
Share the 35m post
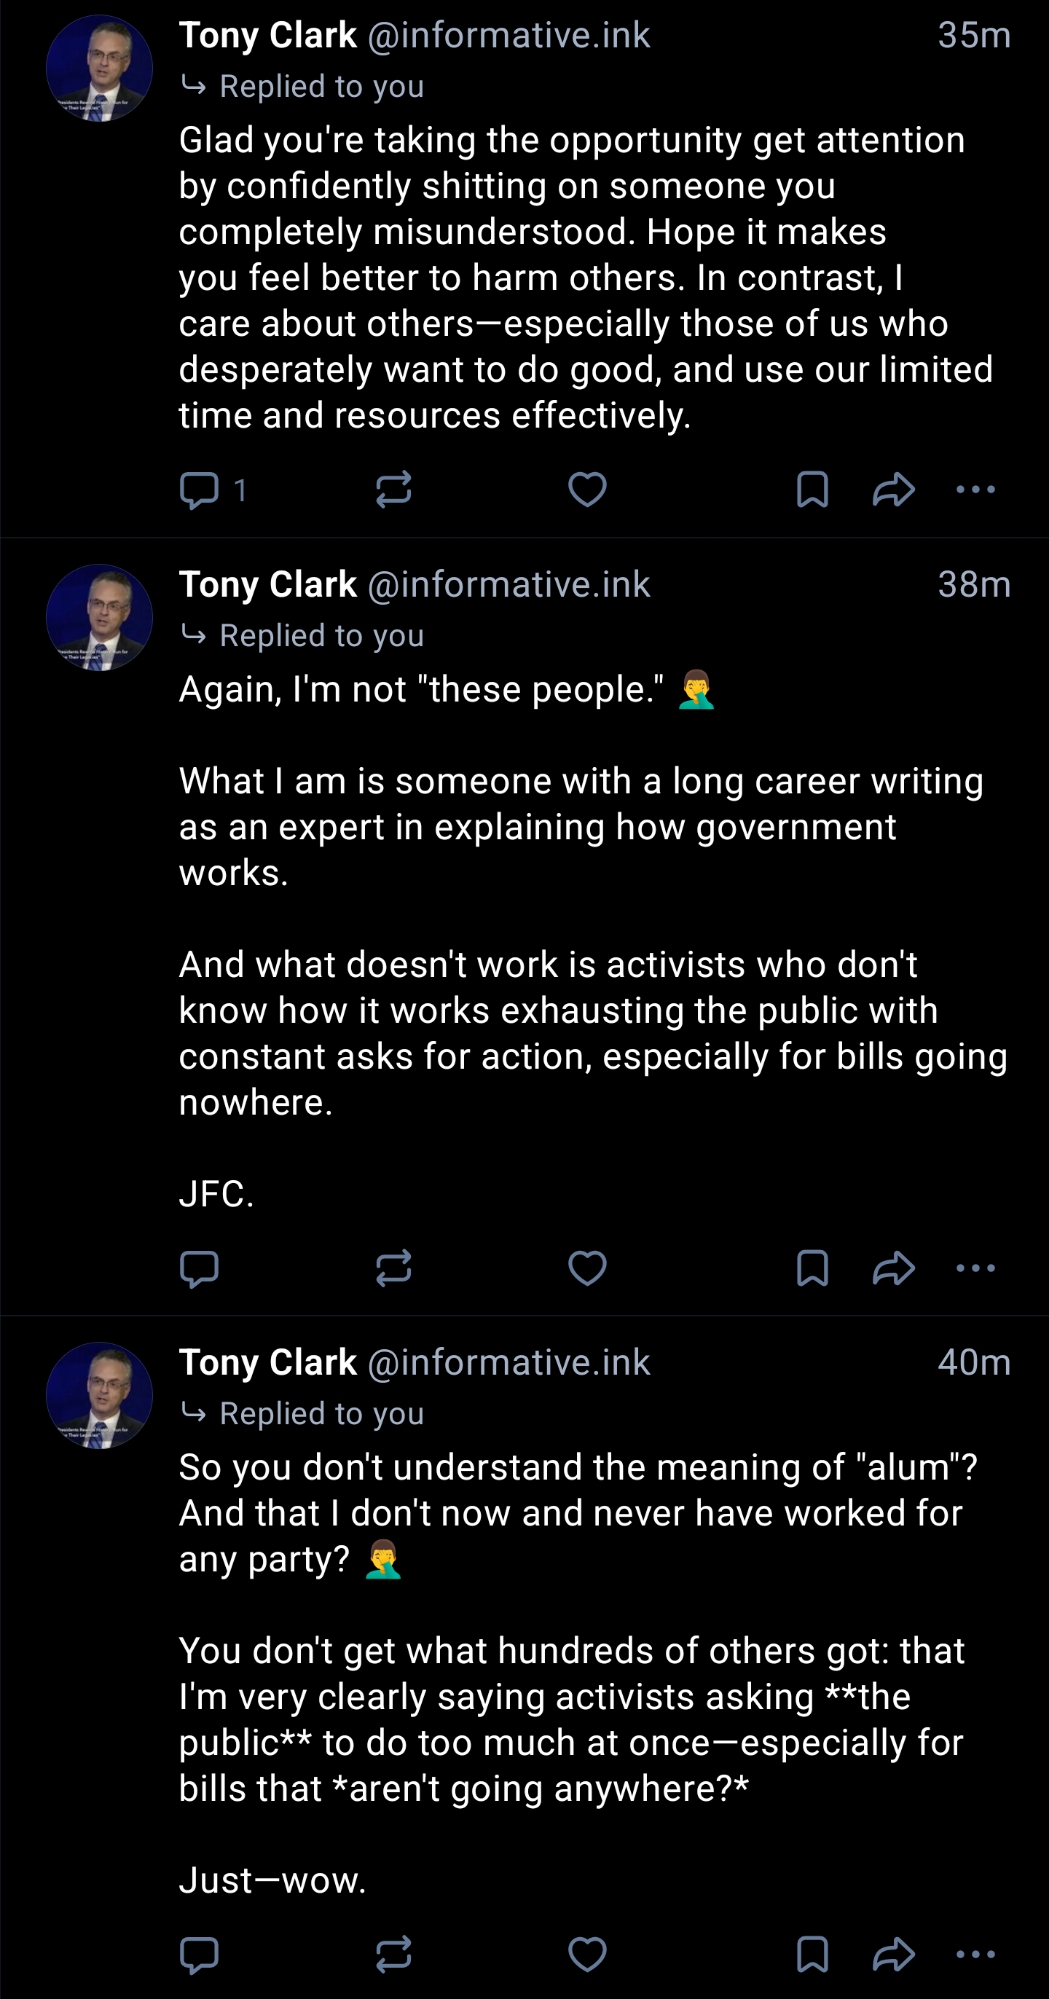[x=893, y=490]
